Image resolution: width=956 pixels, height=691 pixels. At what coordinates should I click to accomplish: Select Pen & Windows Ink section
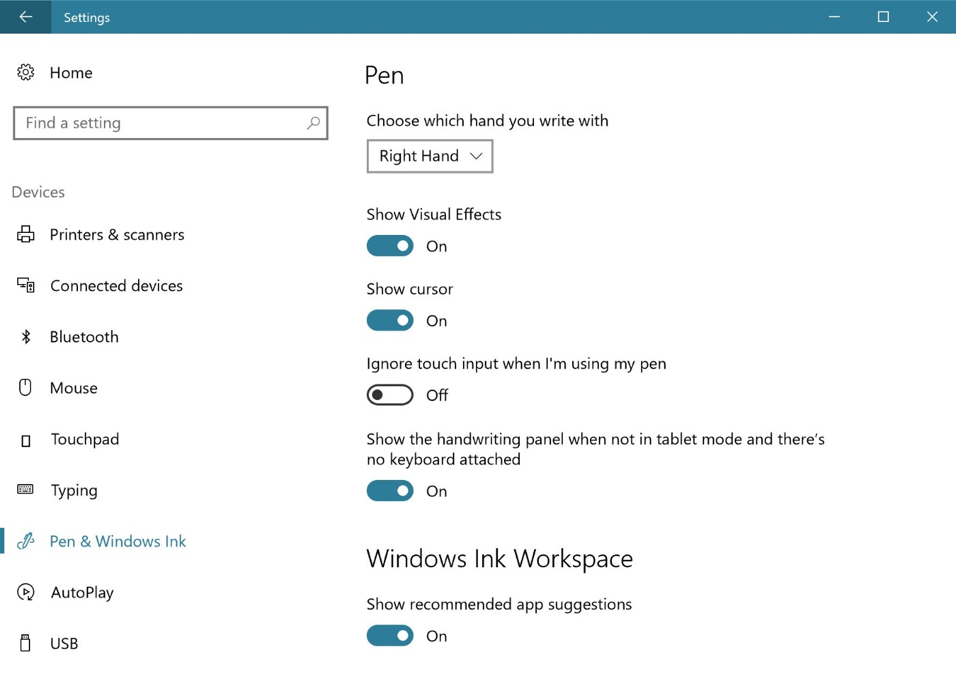click(118, 541)
